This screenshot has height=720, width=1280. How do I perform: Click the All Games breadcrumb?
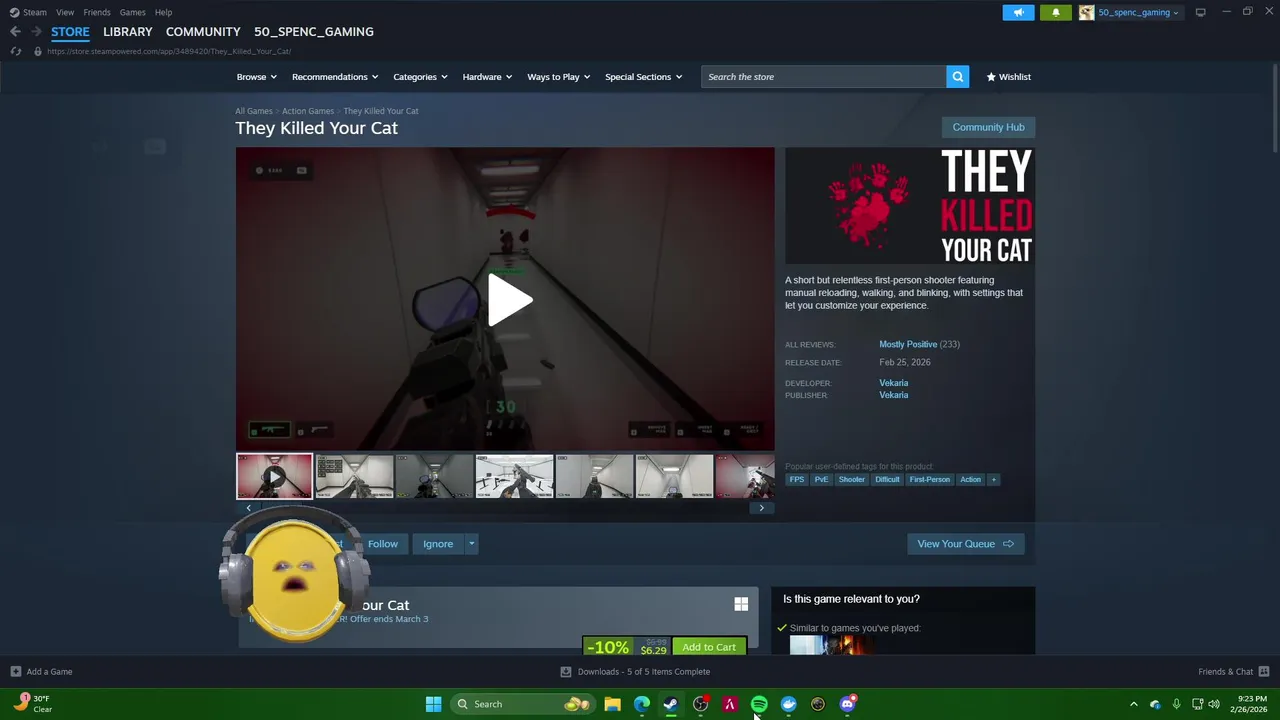[253, 111]
